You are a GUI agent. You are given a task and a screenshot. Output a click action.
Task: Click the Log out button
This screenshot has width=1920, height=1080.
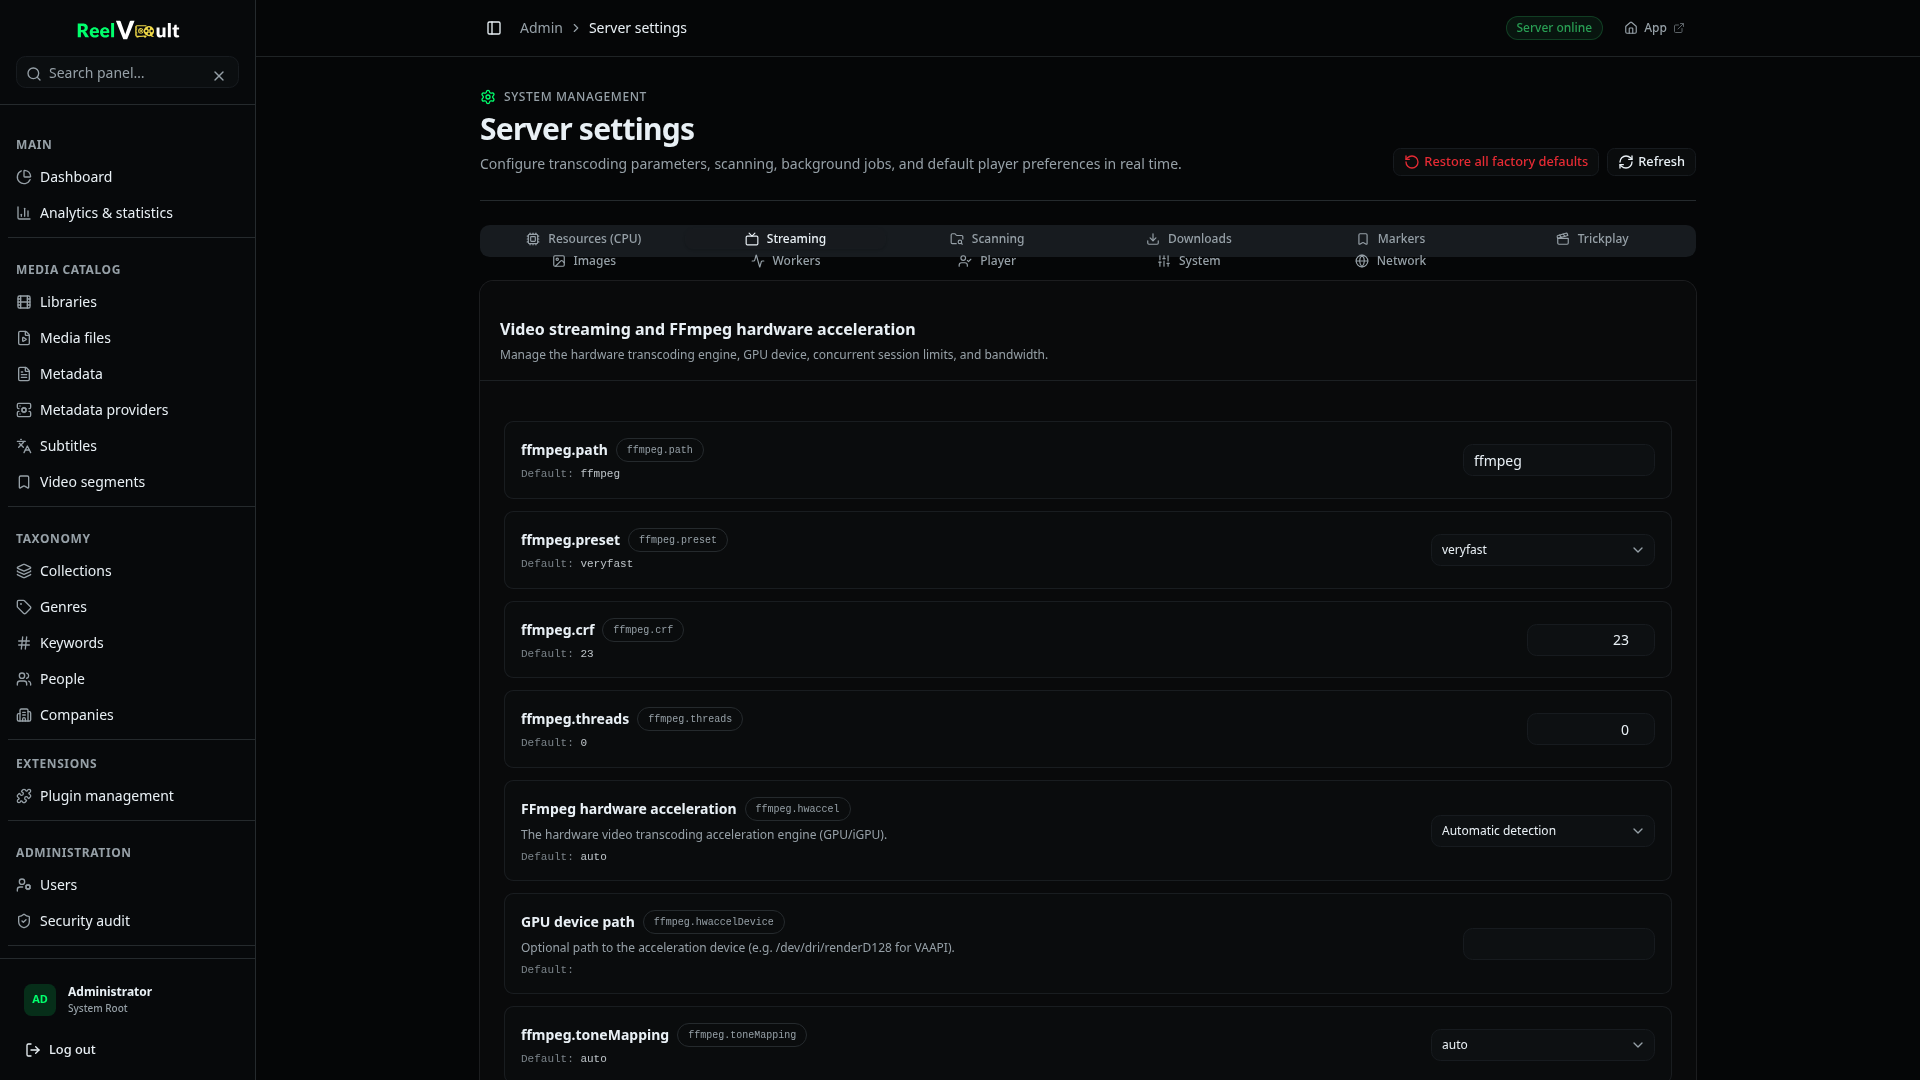point(60,1050)
